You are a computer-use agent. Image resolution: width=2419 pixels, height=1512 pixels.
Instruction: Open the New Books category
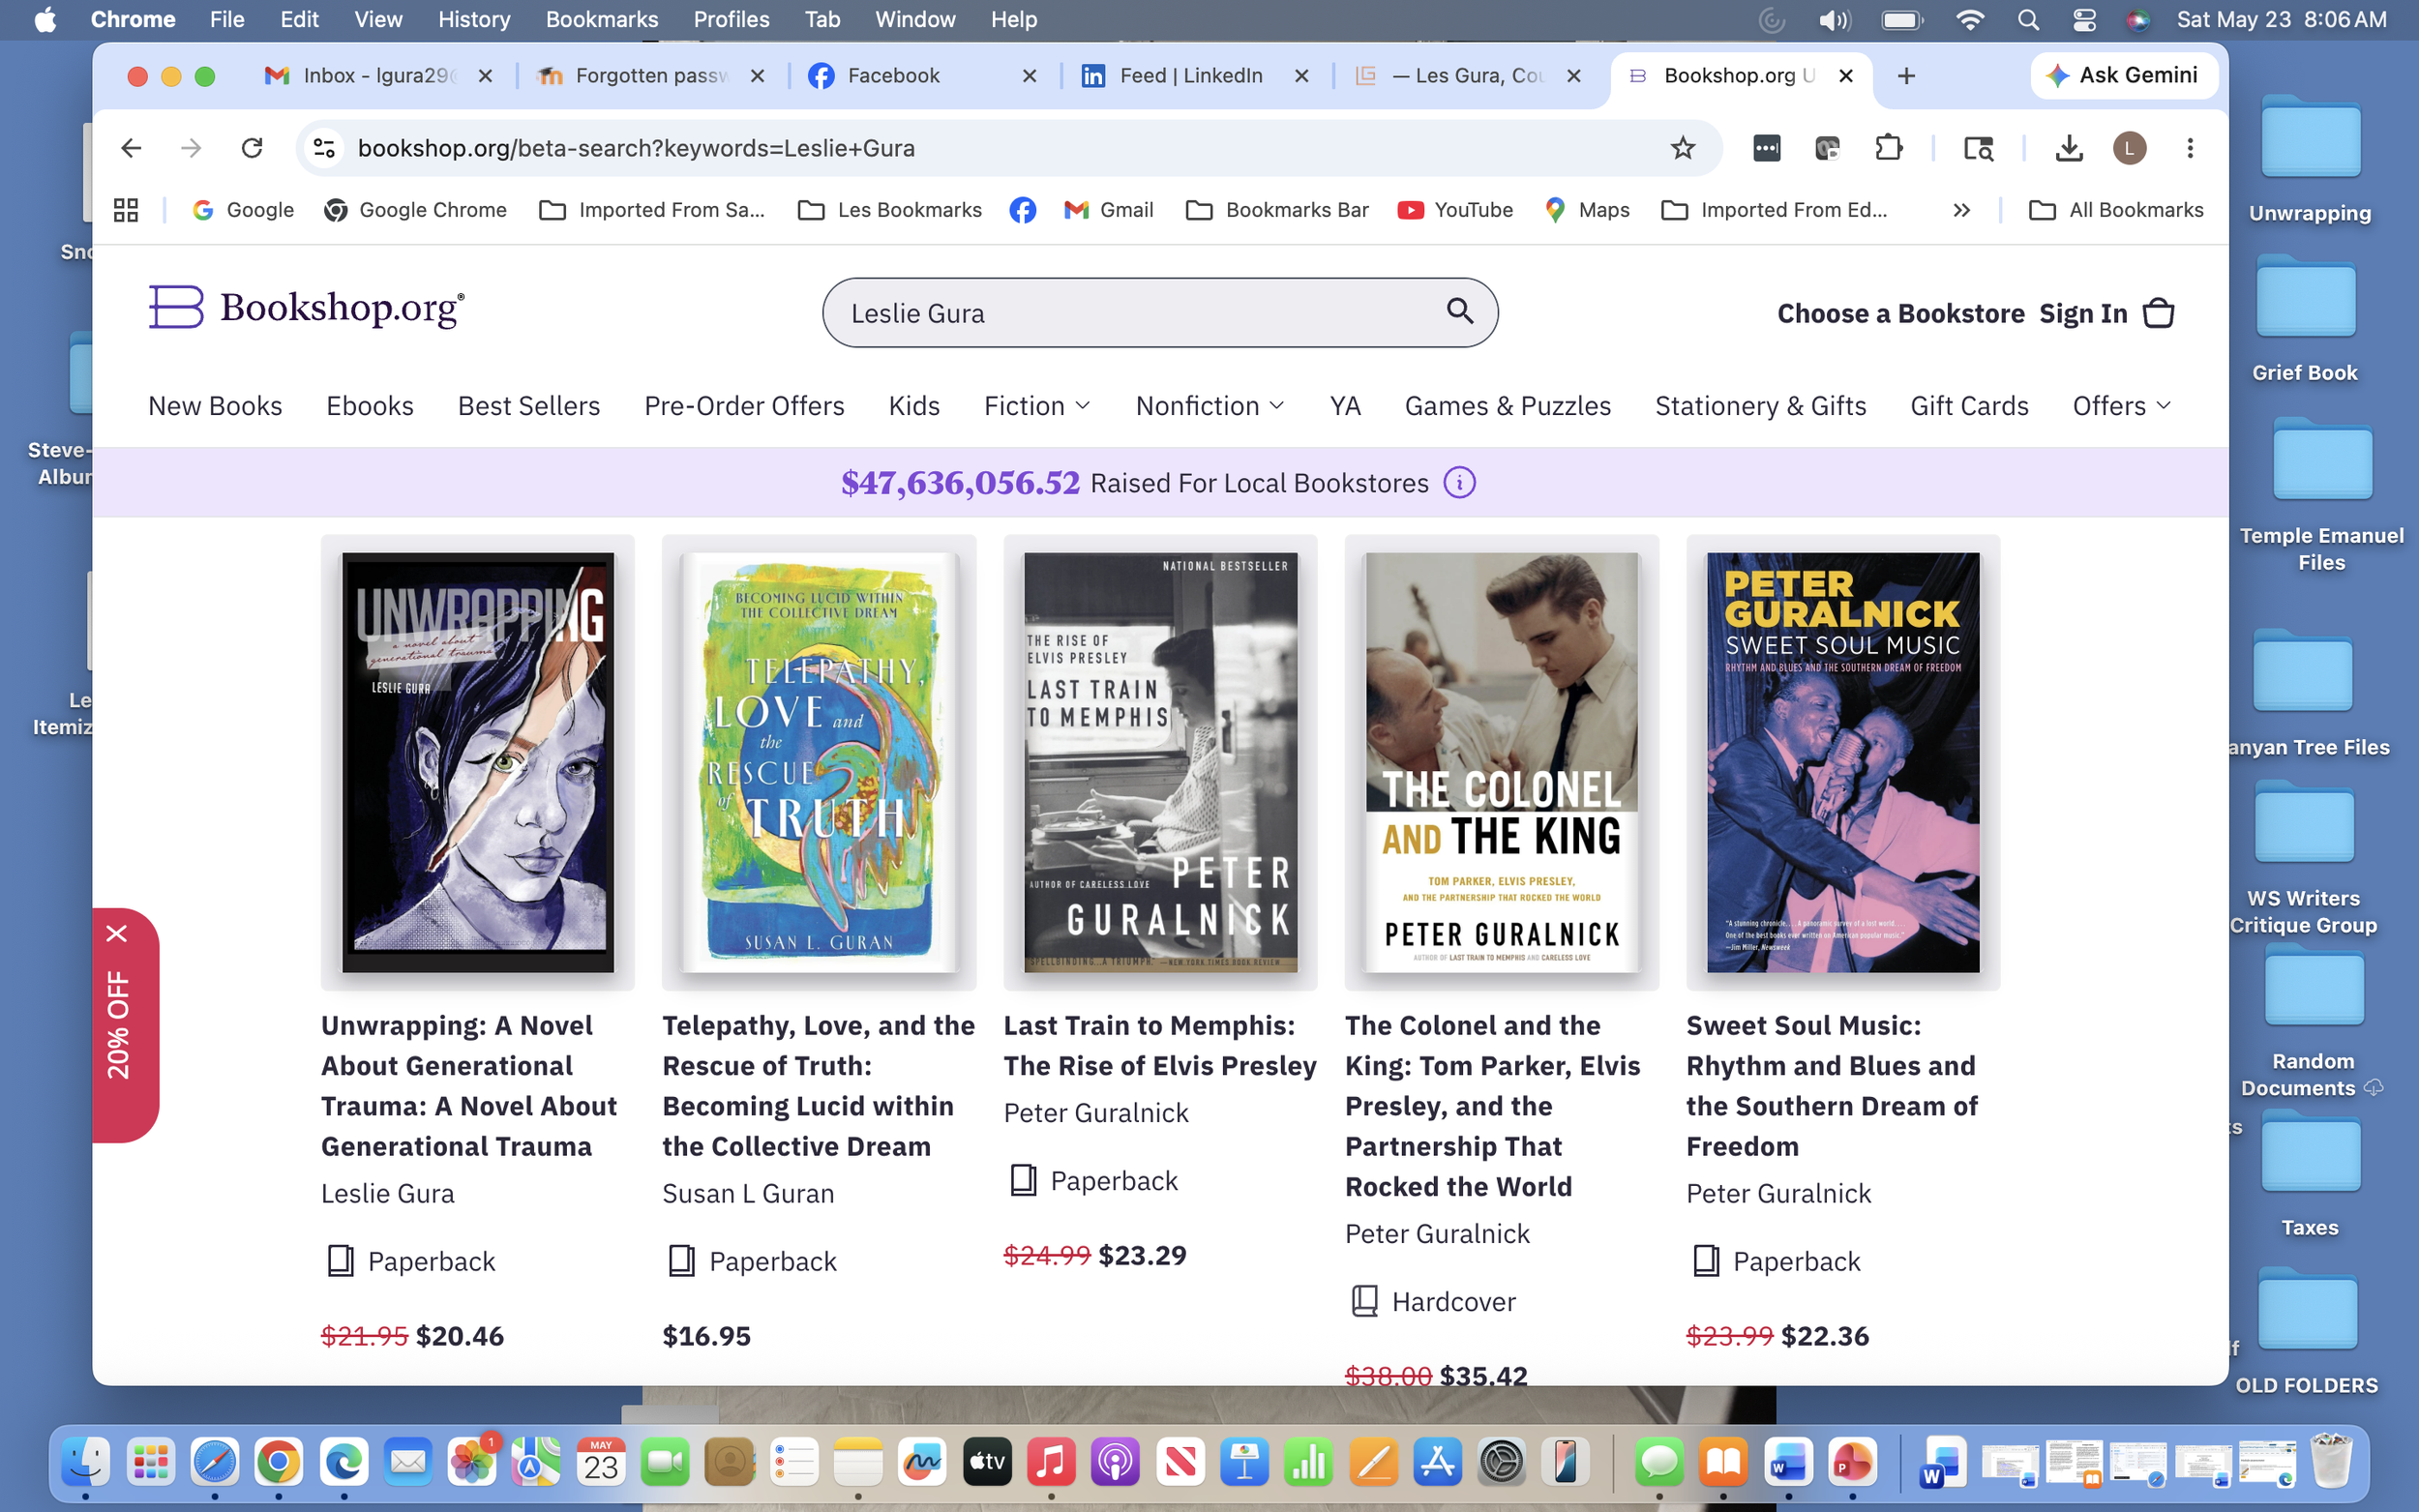pyautogui.click(x=215, y=406)
